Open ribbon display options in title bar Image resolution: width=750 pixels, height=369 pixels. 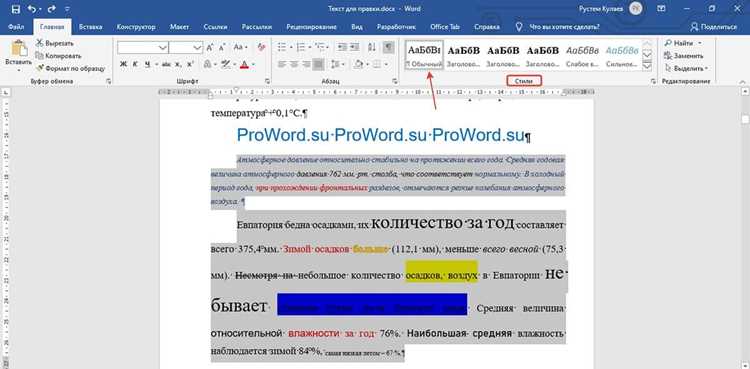[x=662, y=9]
